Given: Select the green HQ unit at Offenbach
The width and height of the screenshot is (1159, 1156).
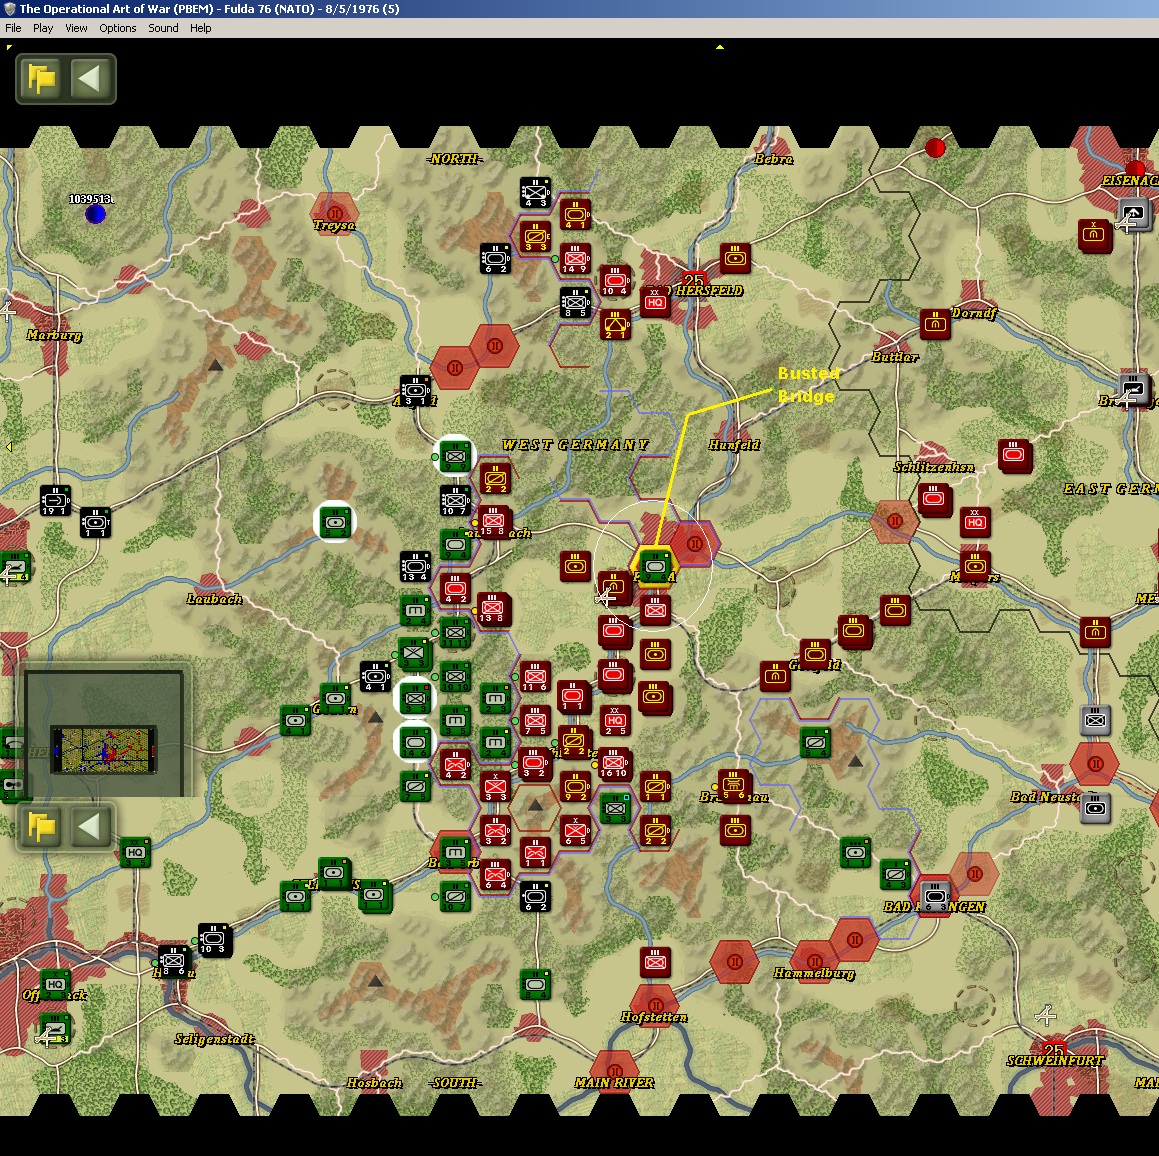Looking at the screenshot, I should (55, 985).
